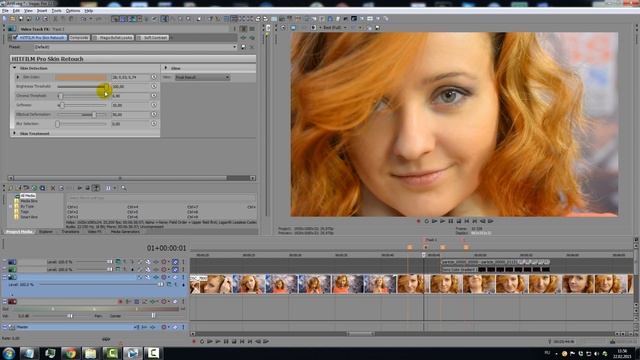Animate the Brightness Threshold clock icon

154,87
